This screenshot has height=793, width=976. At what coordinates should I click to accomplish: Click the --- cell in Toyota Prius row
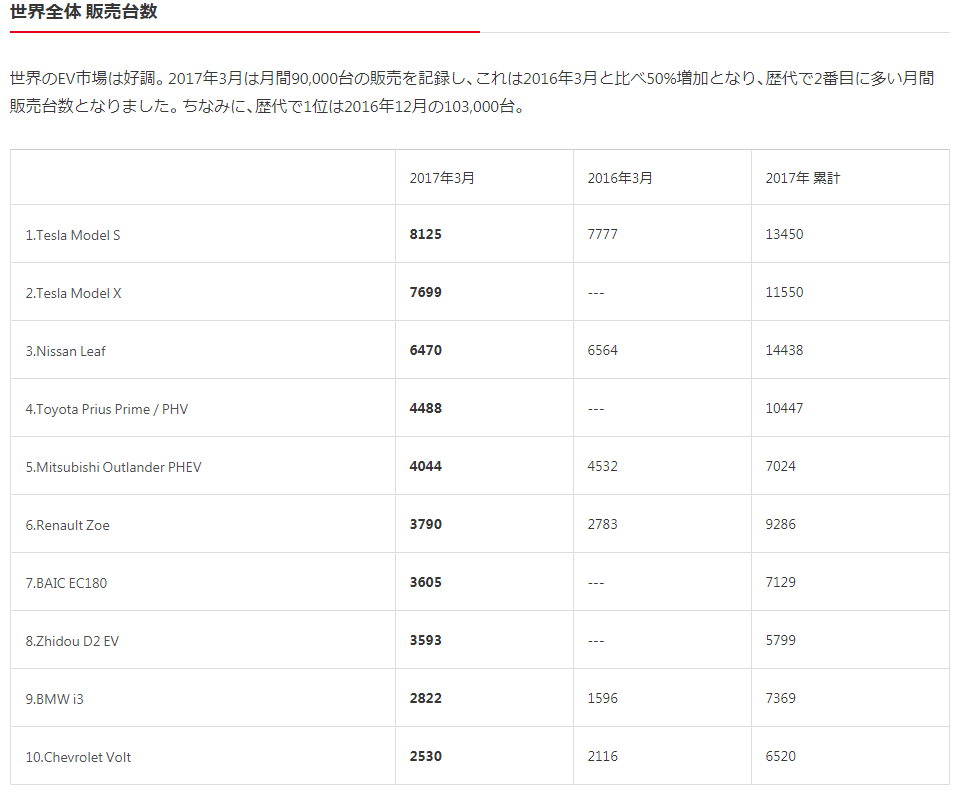click(596, 409)
